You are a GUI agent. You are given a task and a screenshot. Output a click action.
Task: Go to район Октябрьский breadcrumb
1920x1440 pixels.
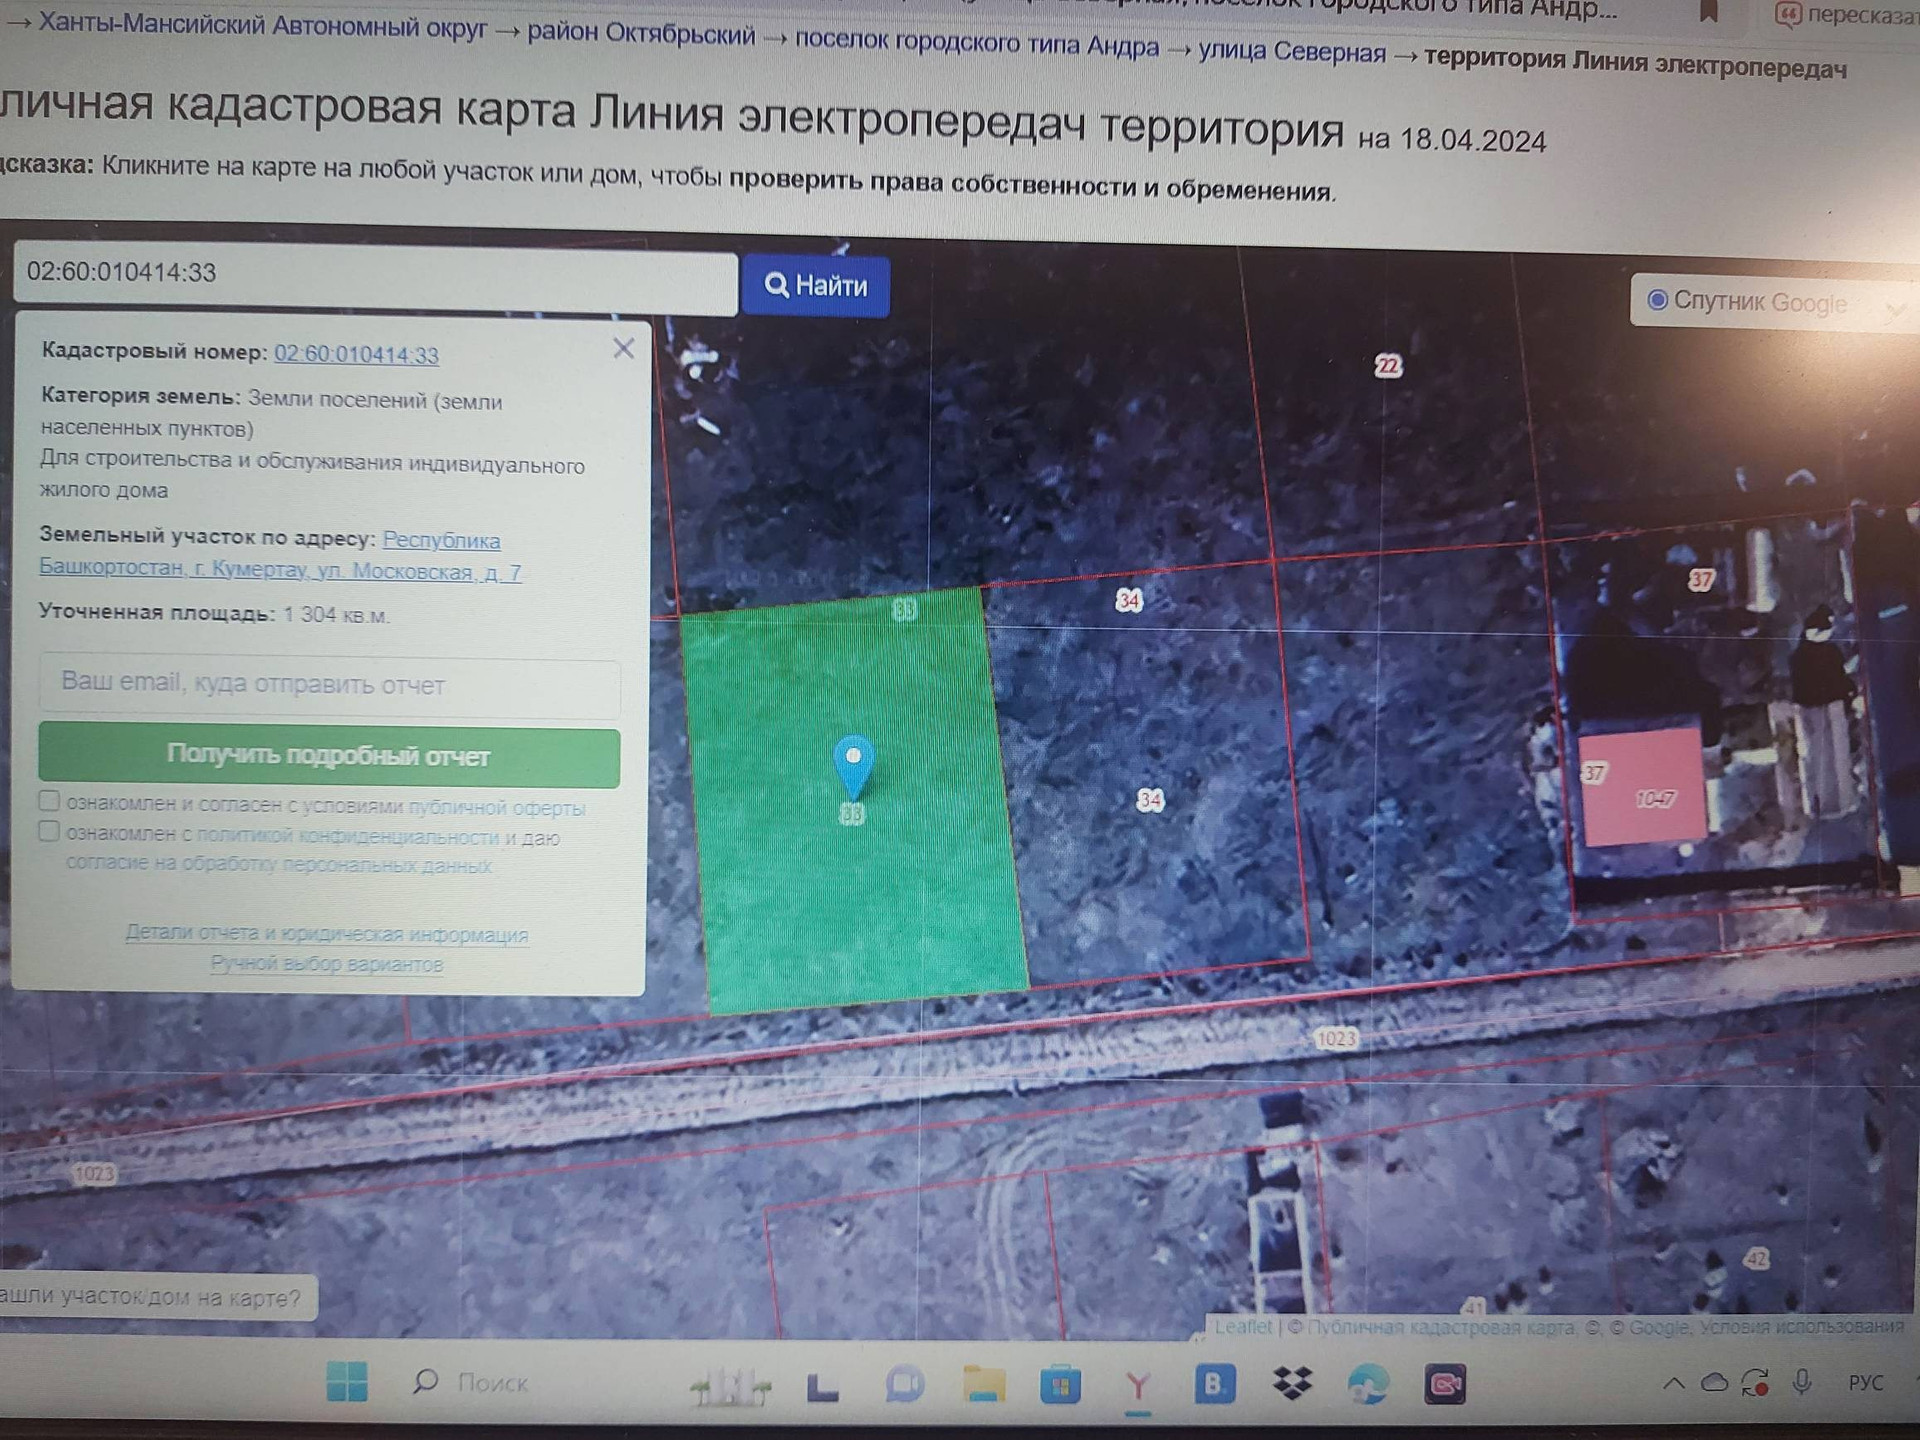tap(641, 35)
